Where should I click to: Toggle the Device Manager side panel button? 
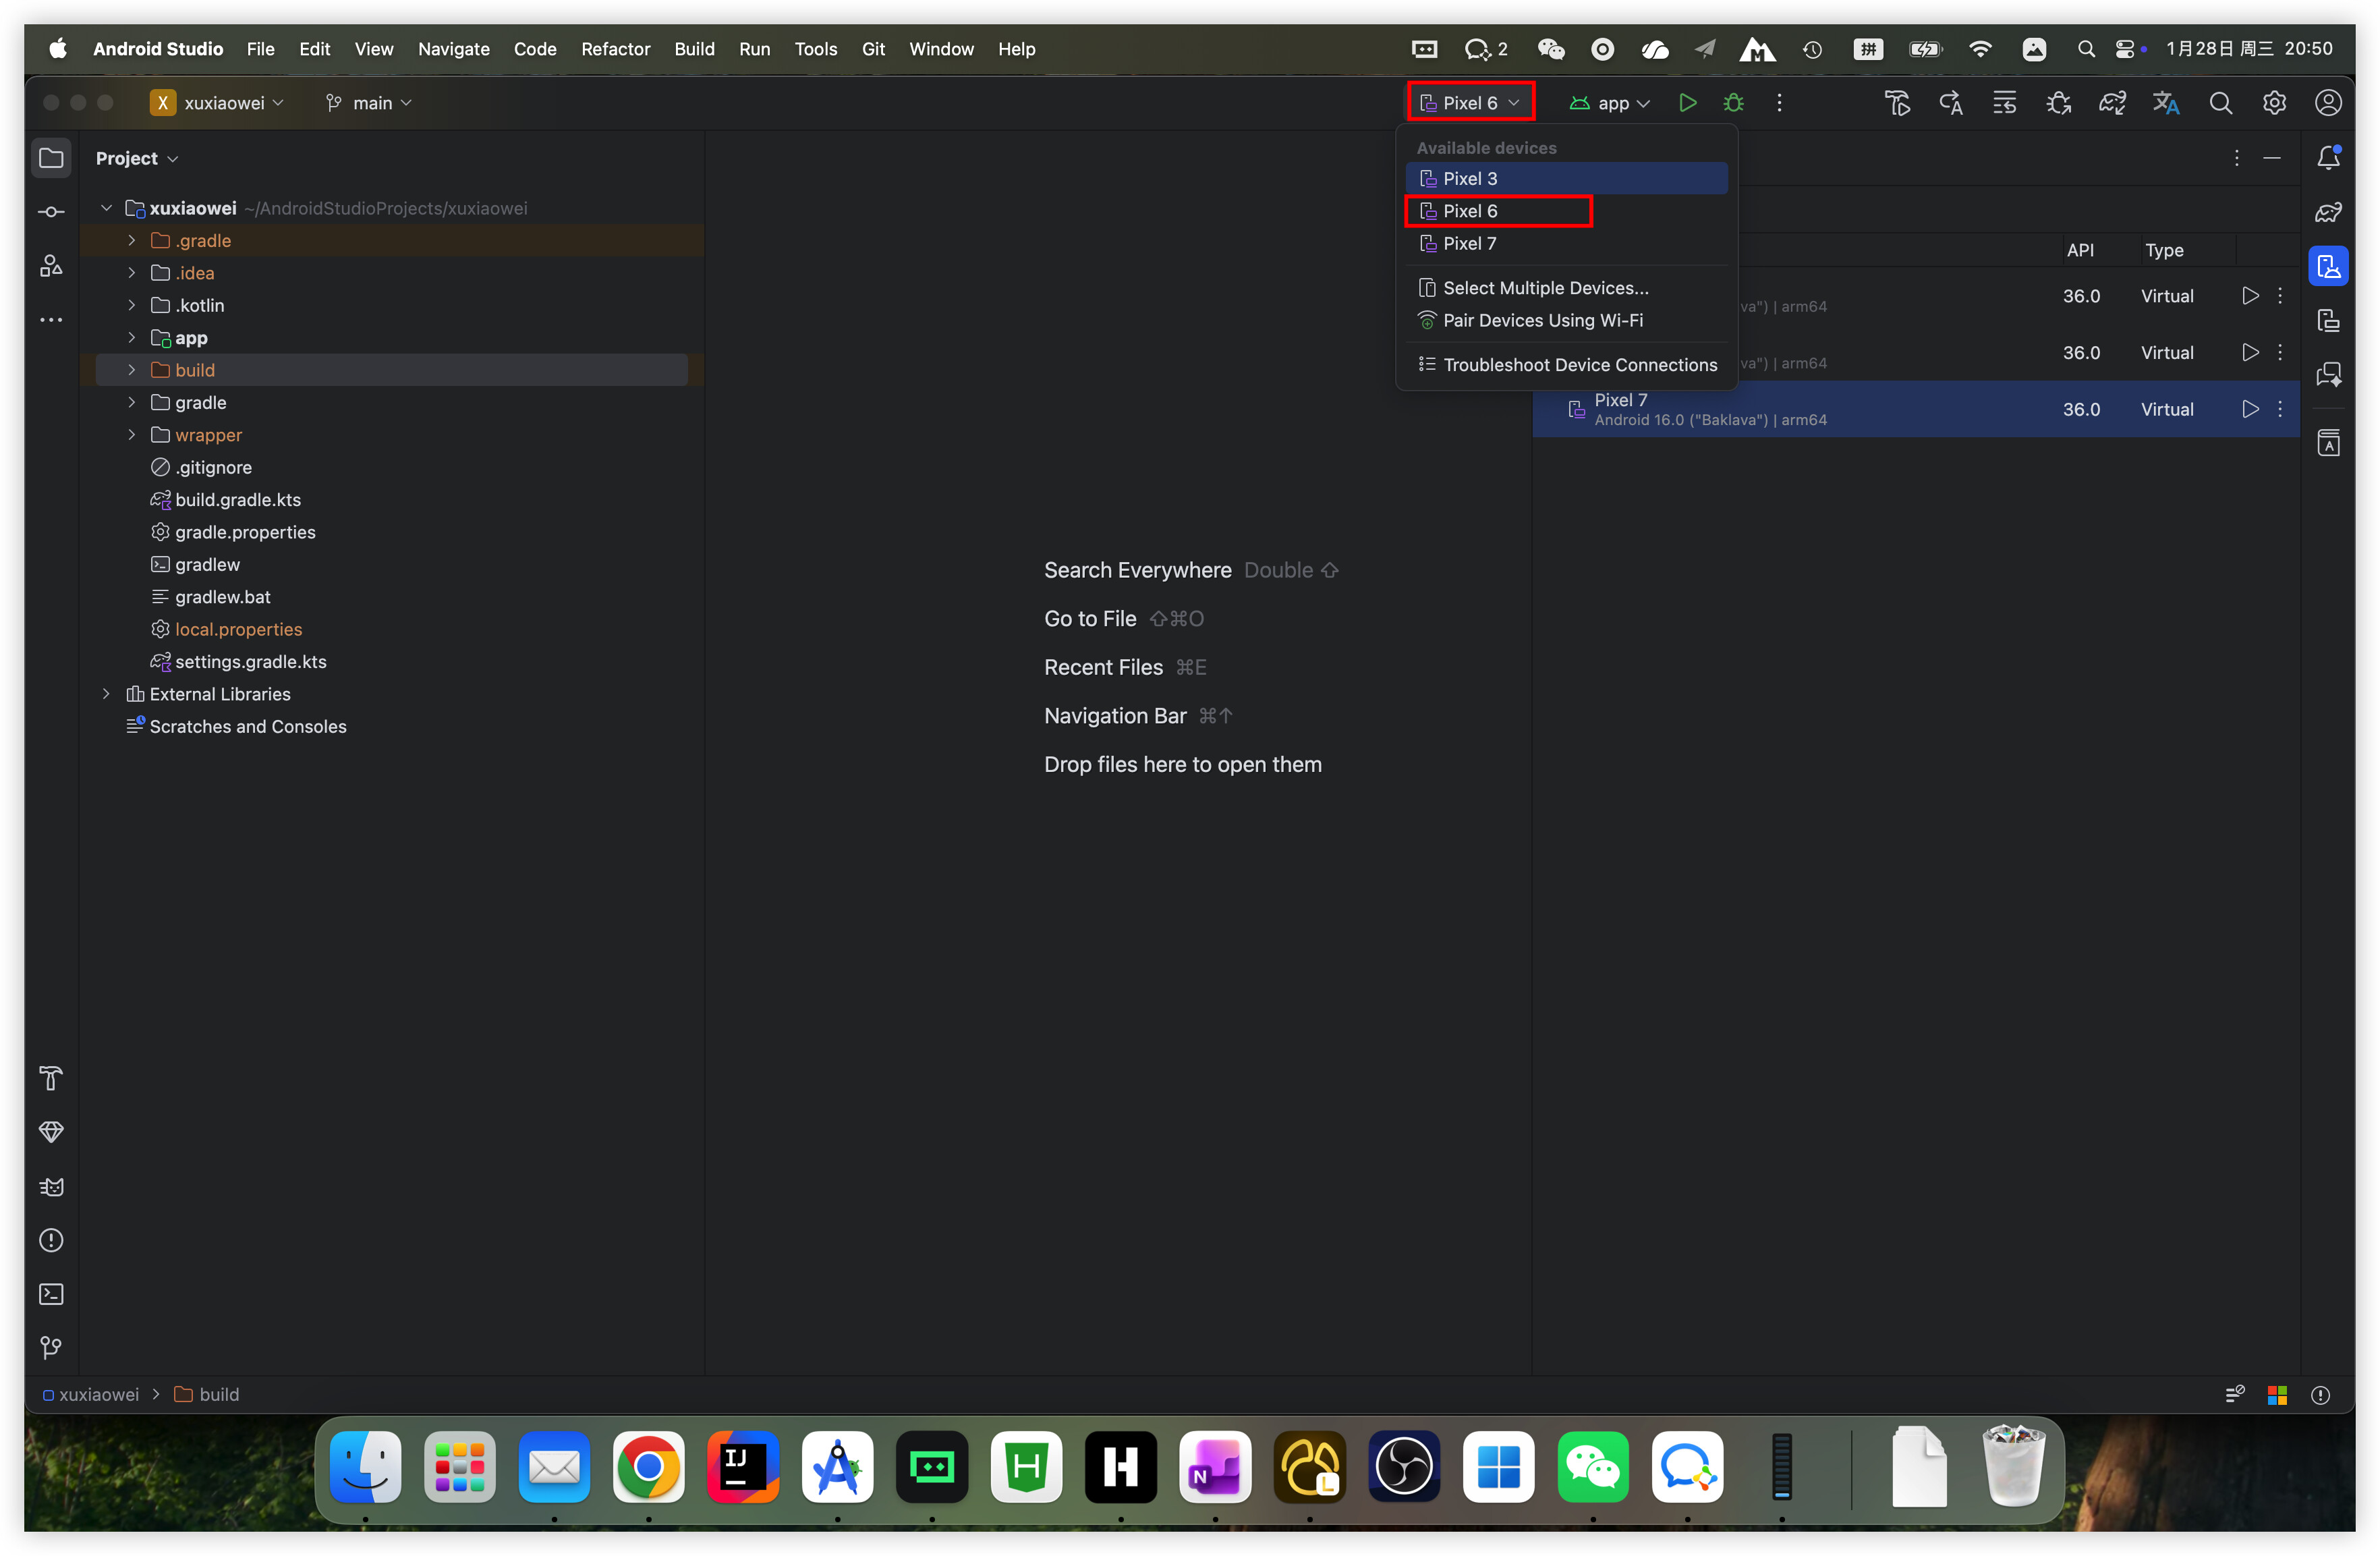point(2328,266)
